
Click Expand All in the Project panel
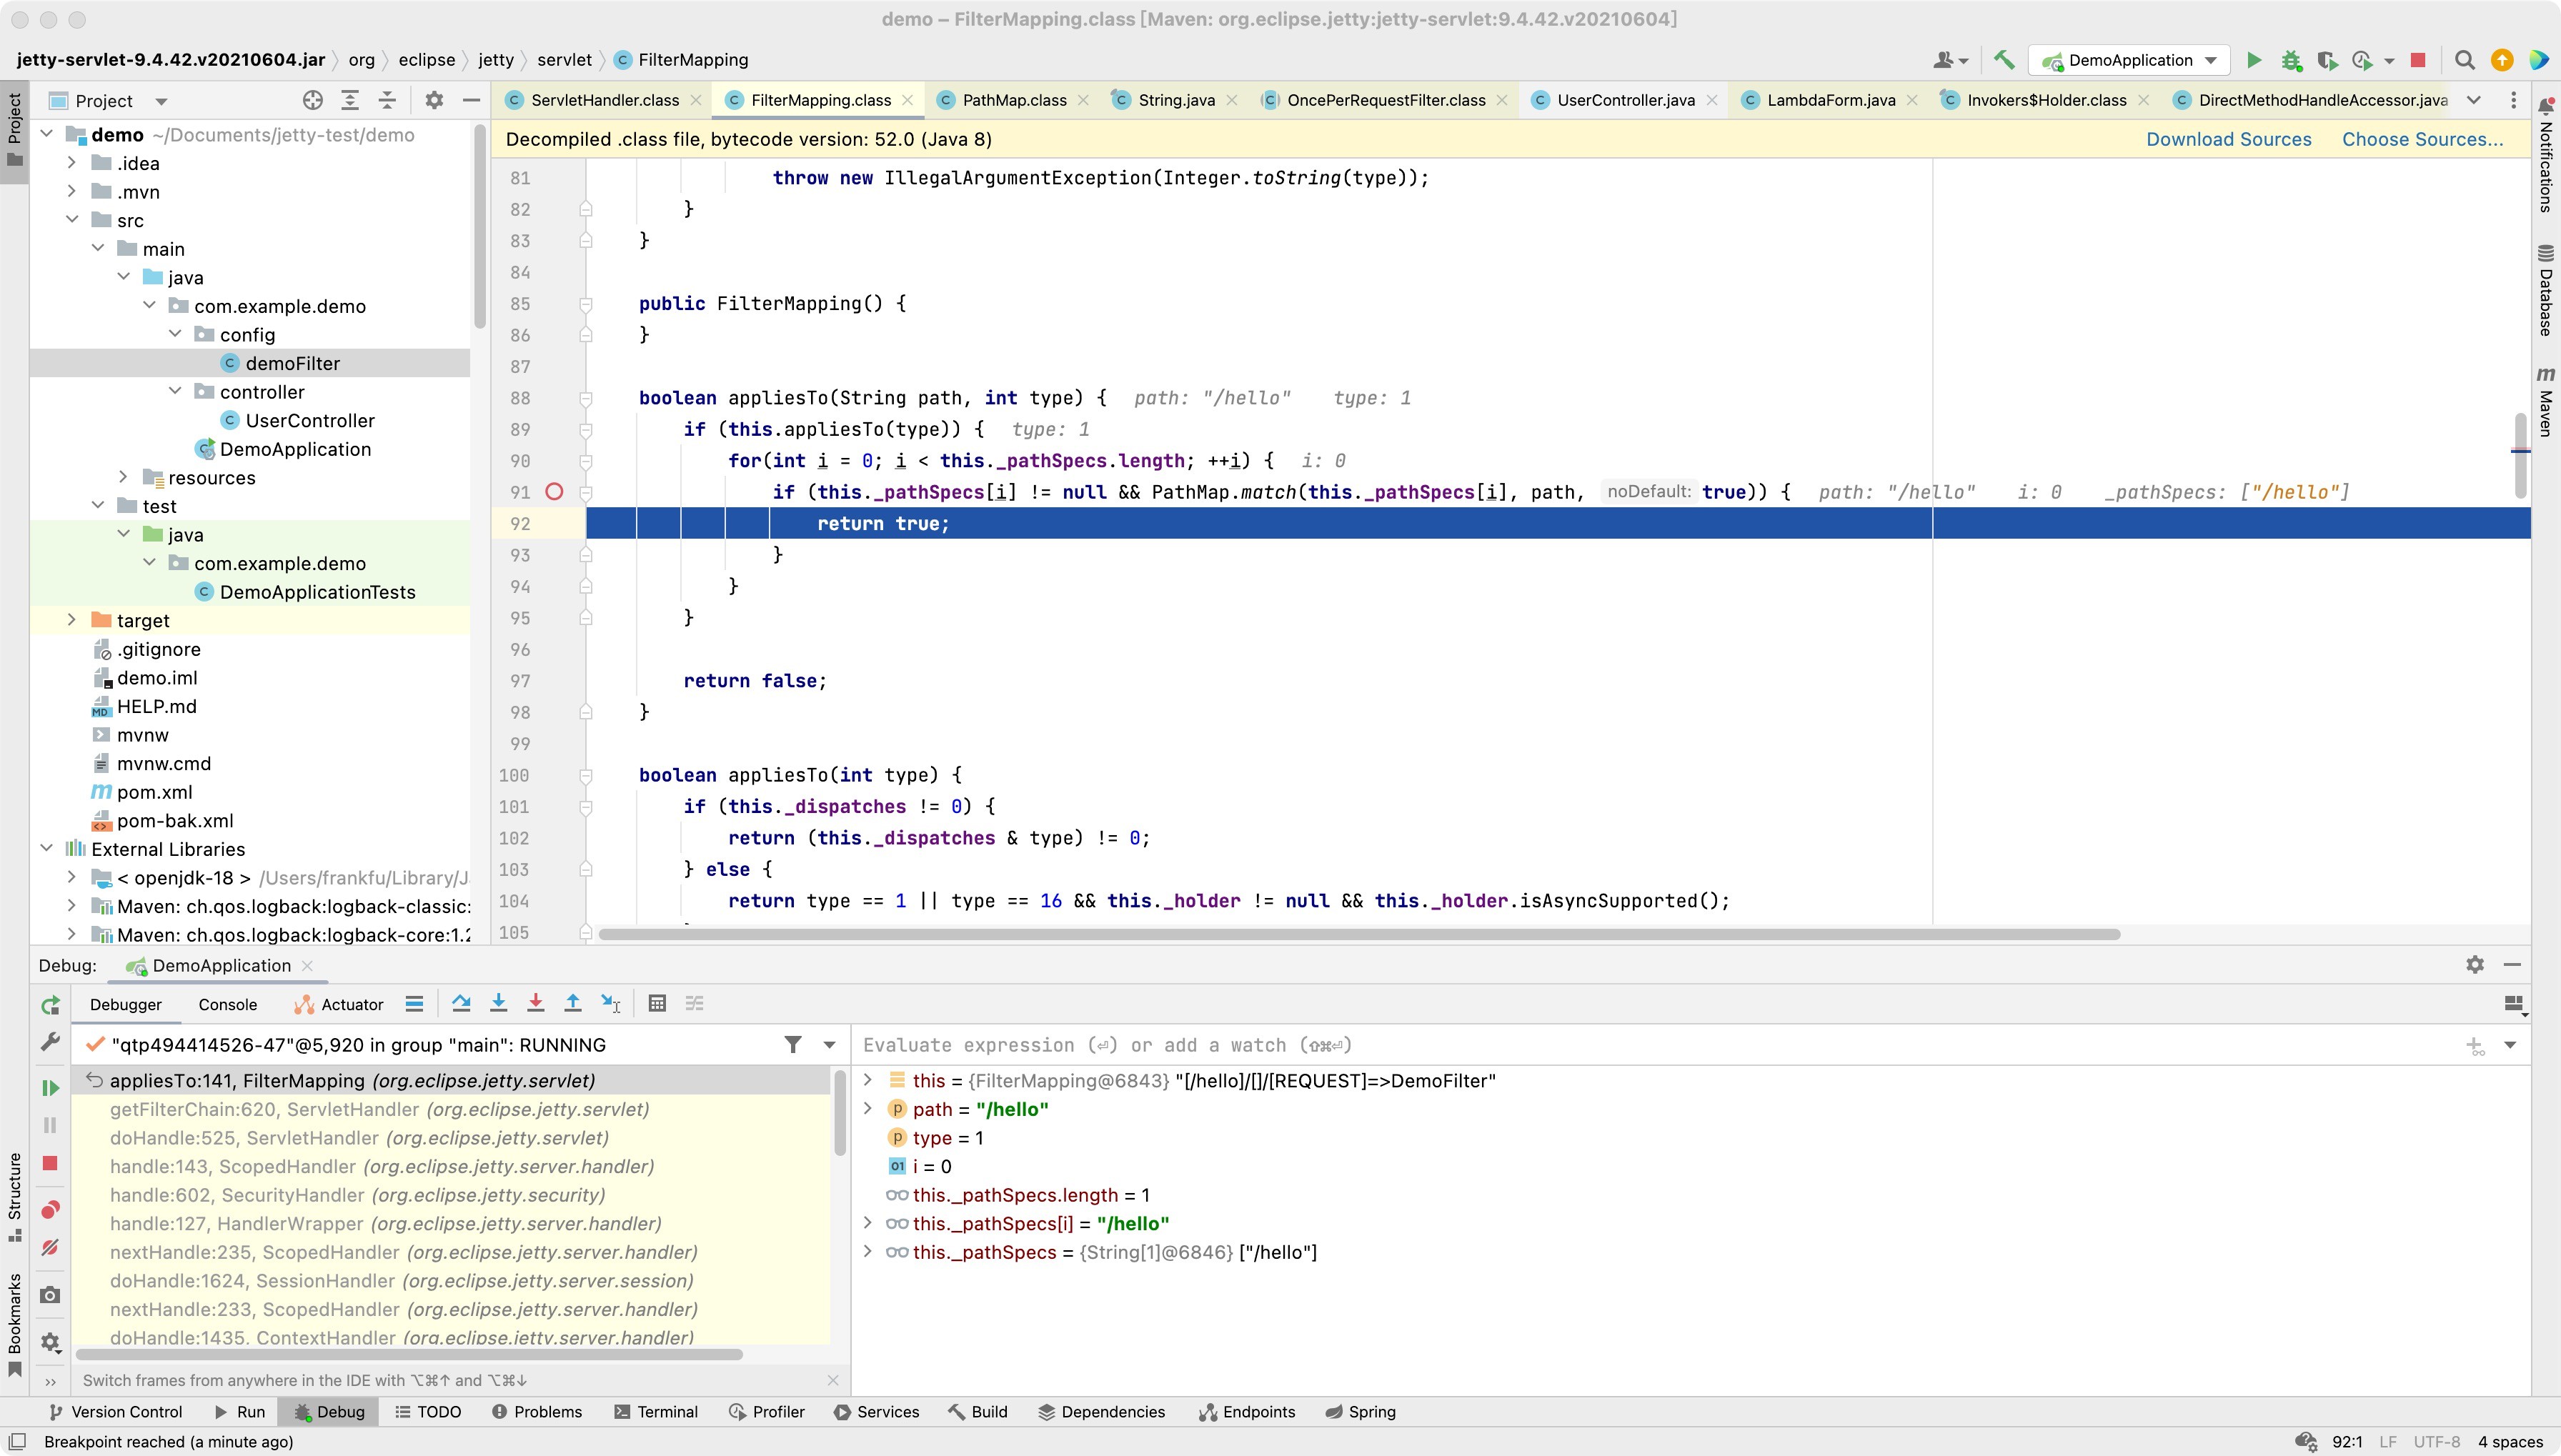[350, 100]
